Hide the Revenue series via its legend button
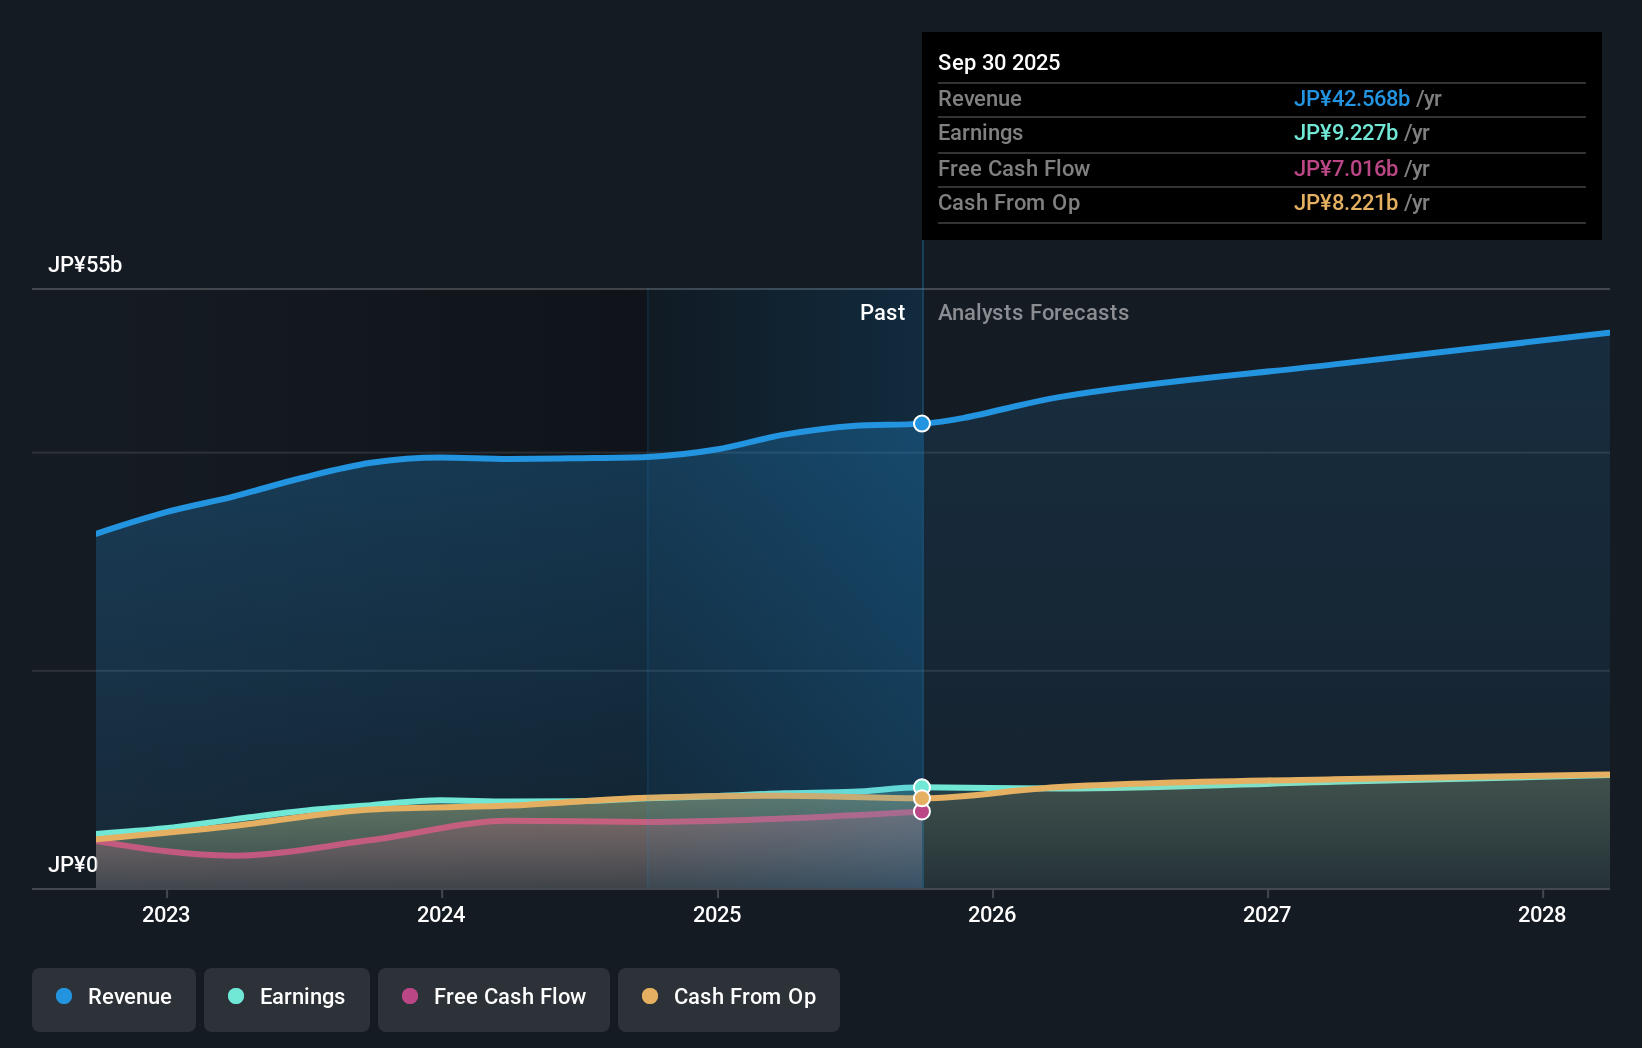This screenshot has height=1048, width=1642. [x=113, y=997]
